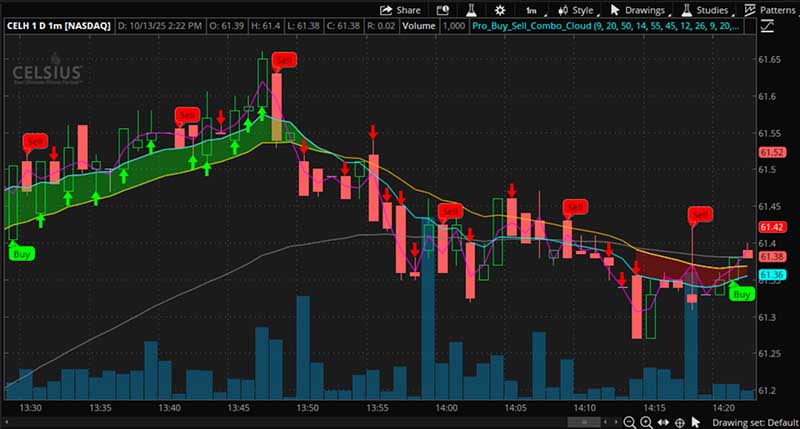Expand the Drawings menu
Viewport: 800px width, 429px height.
pos(637,10)
